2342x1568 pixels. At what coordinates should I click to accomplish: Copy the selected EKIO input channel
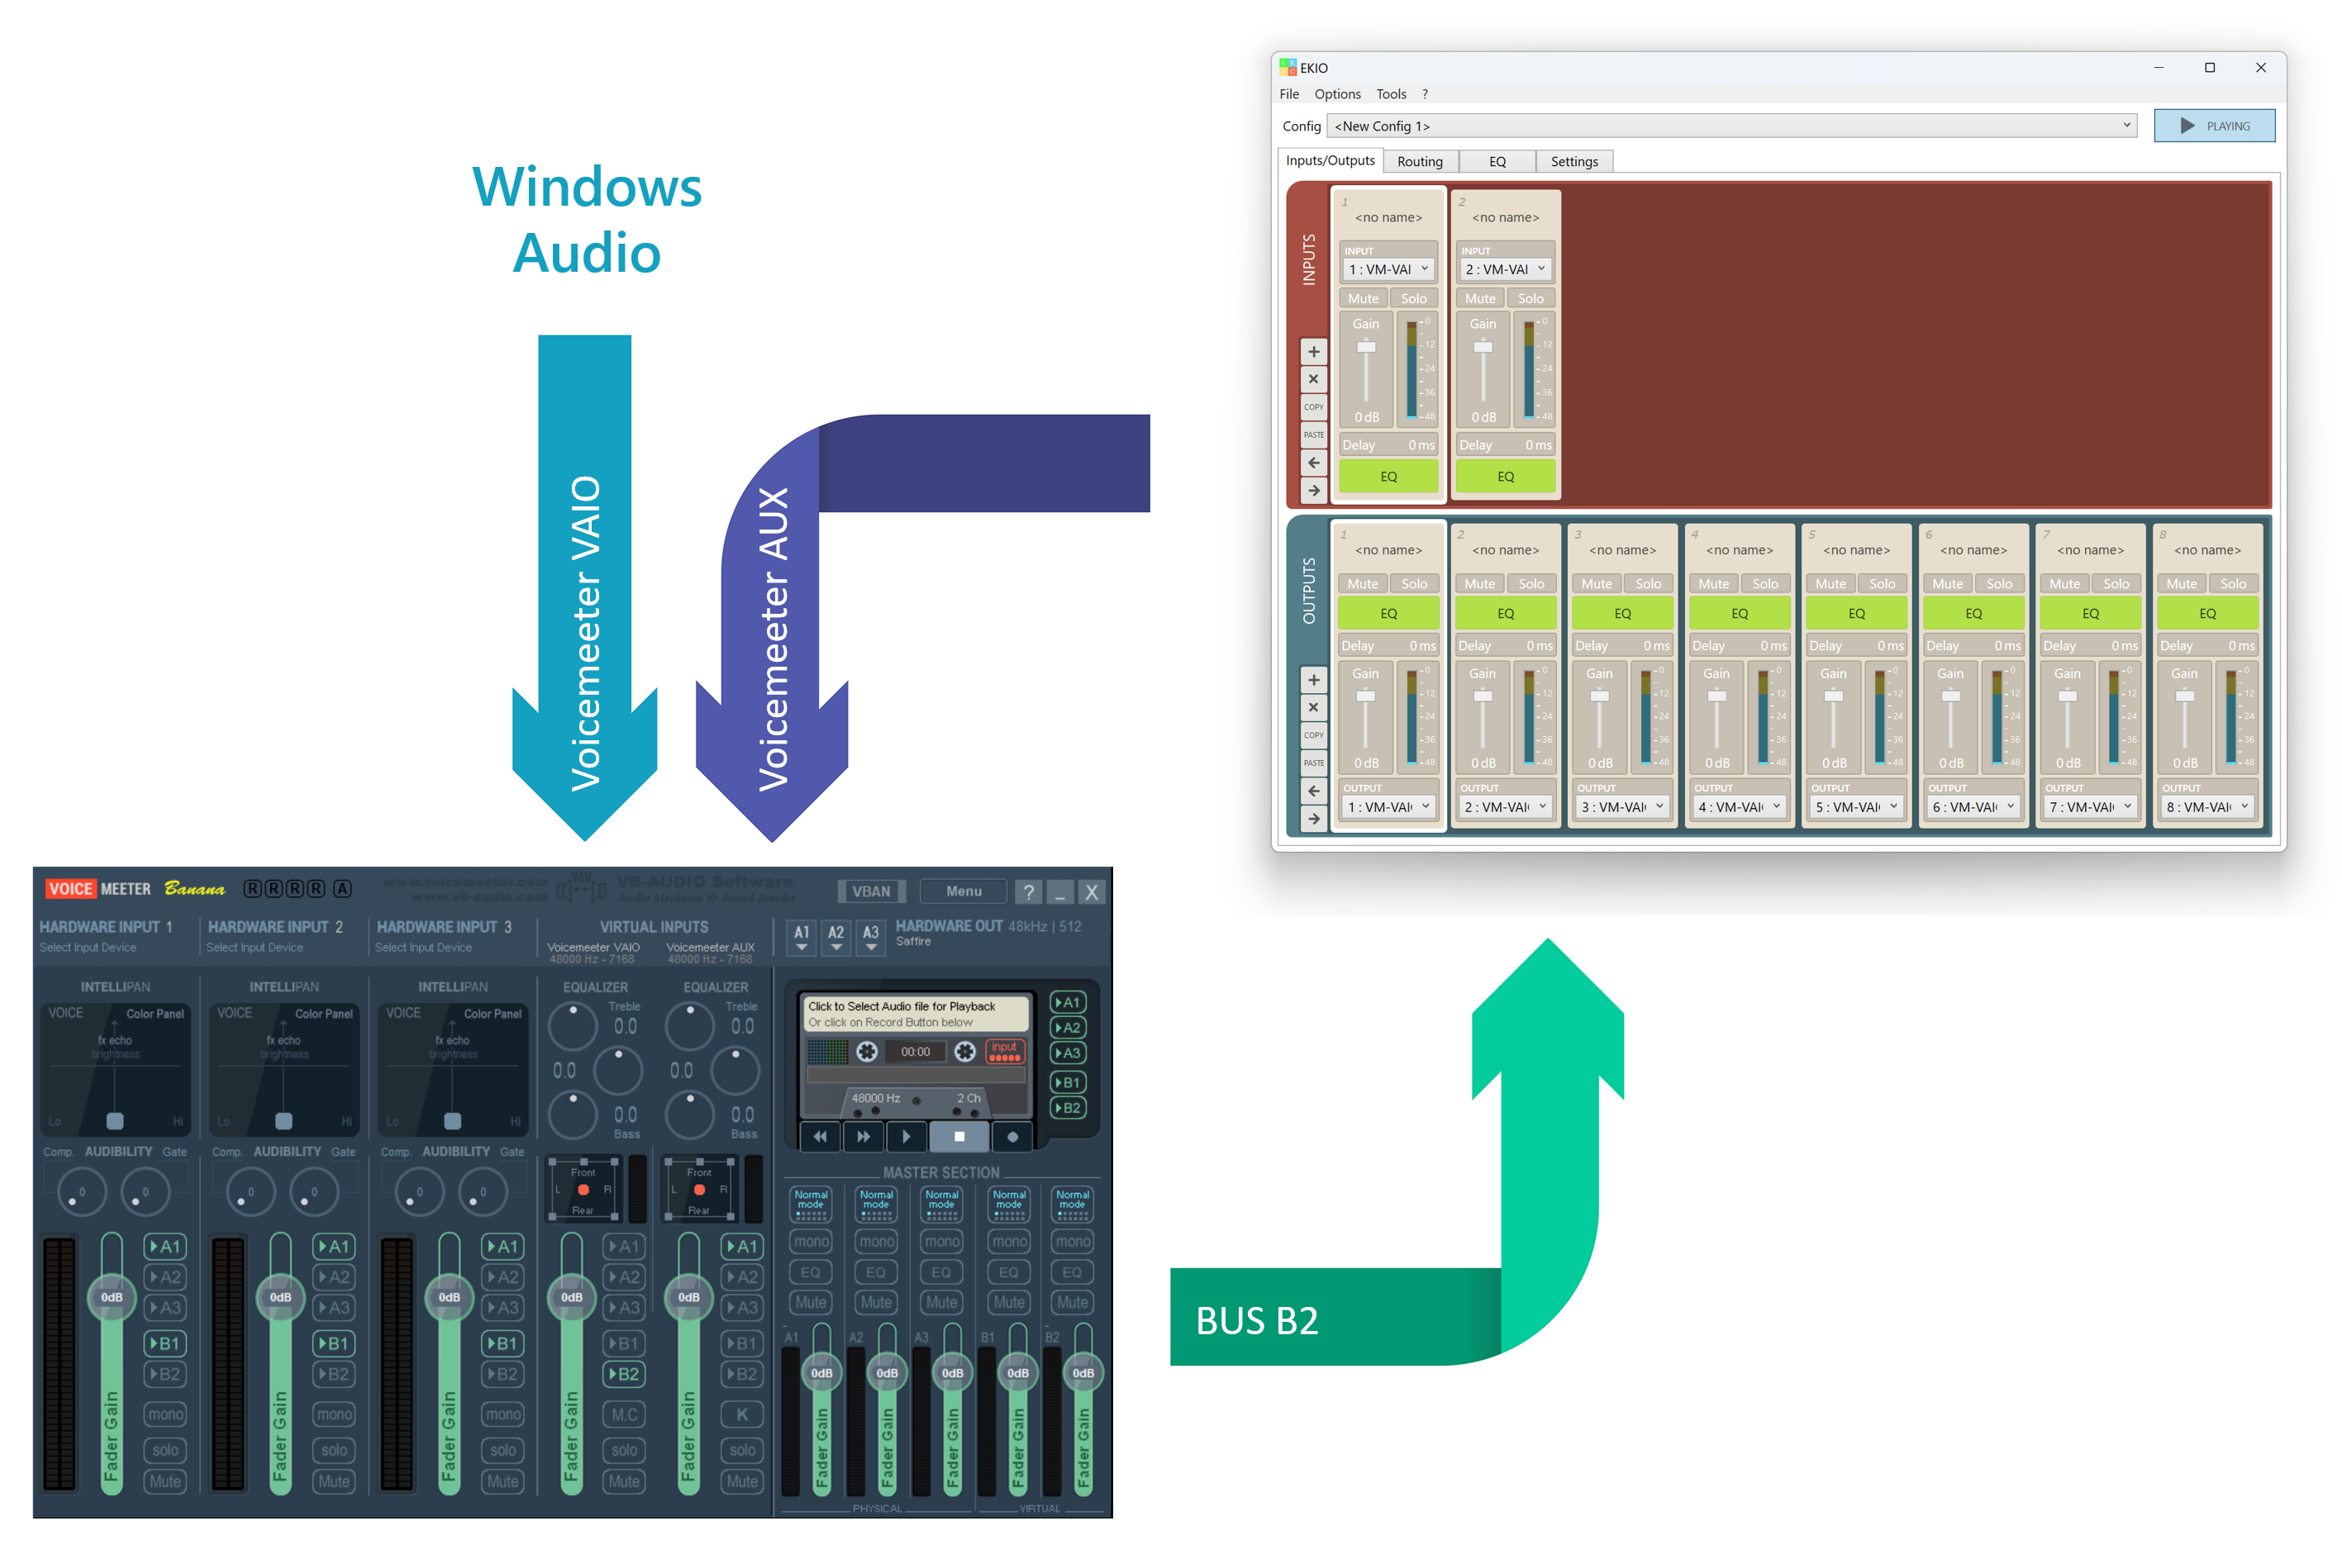point(1313,407)
